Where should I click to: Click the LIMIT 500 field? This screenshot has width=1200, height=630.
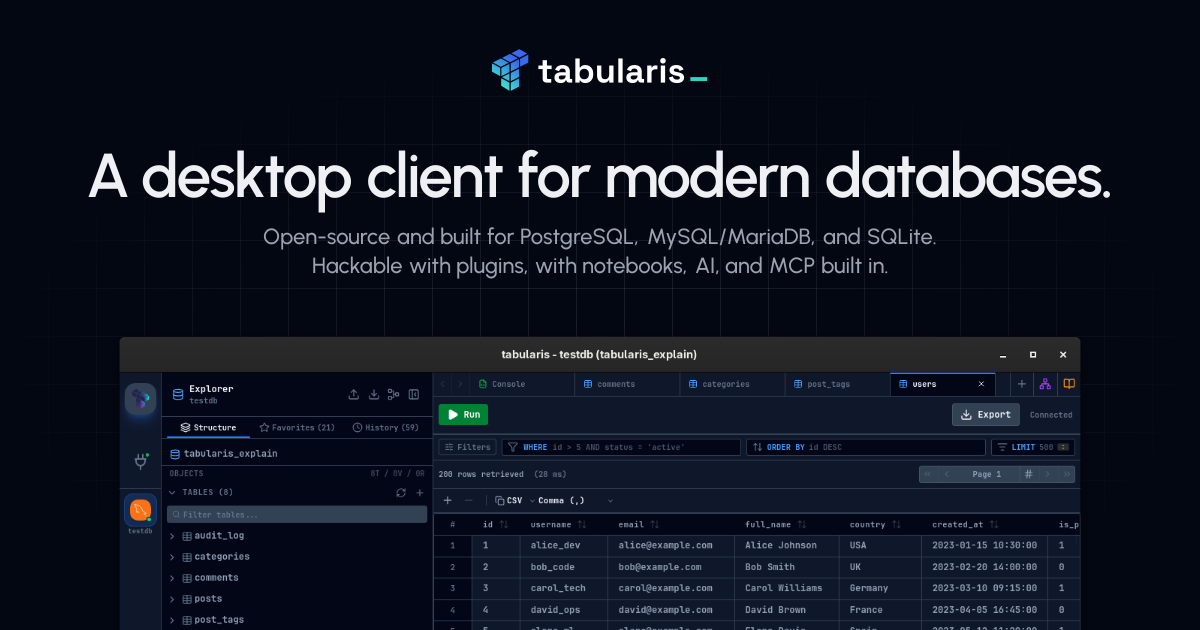click(1033, 447)
